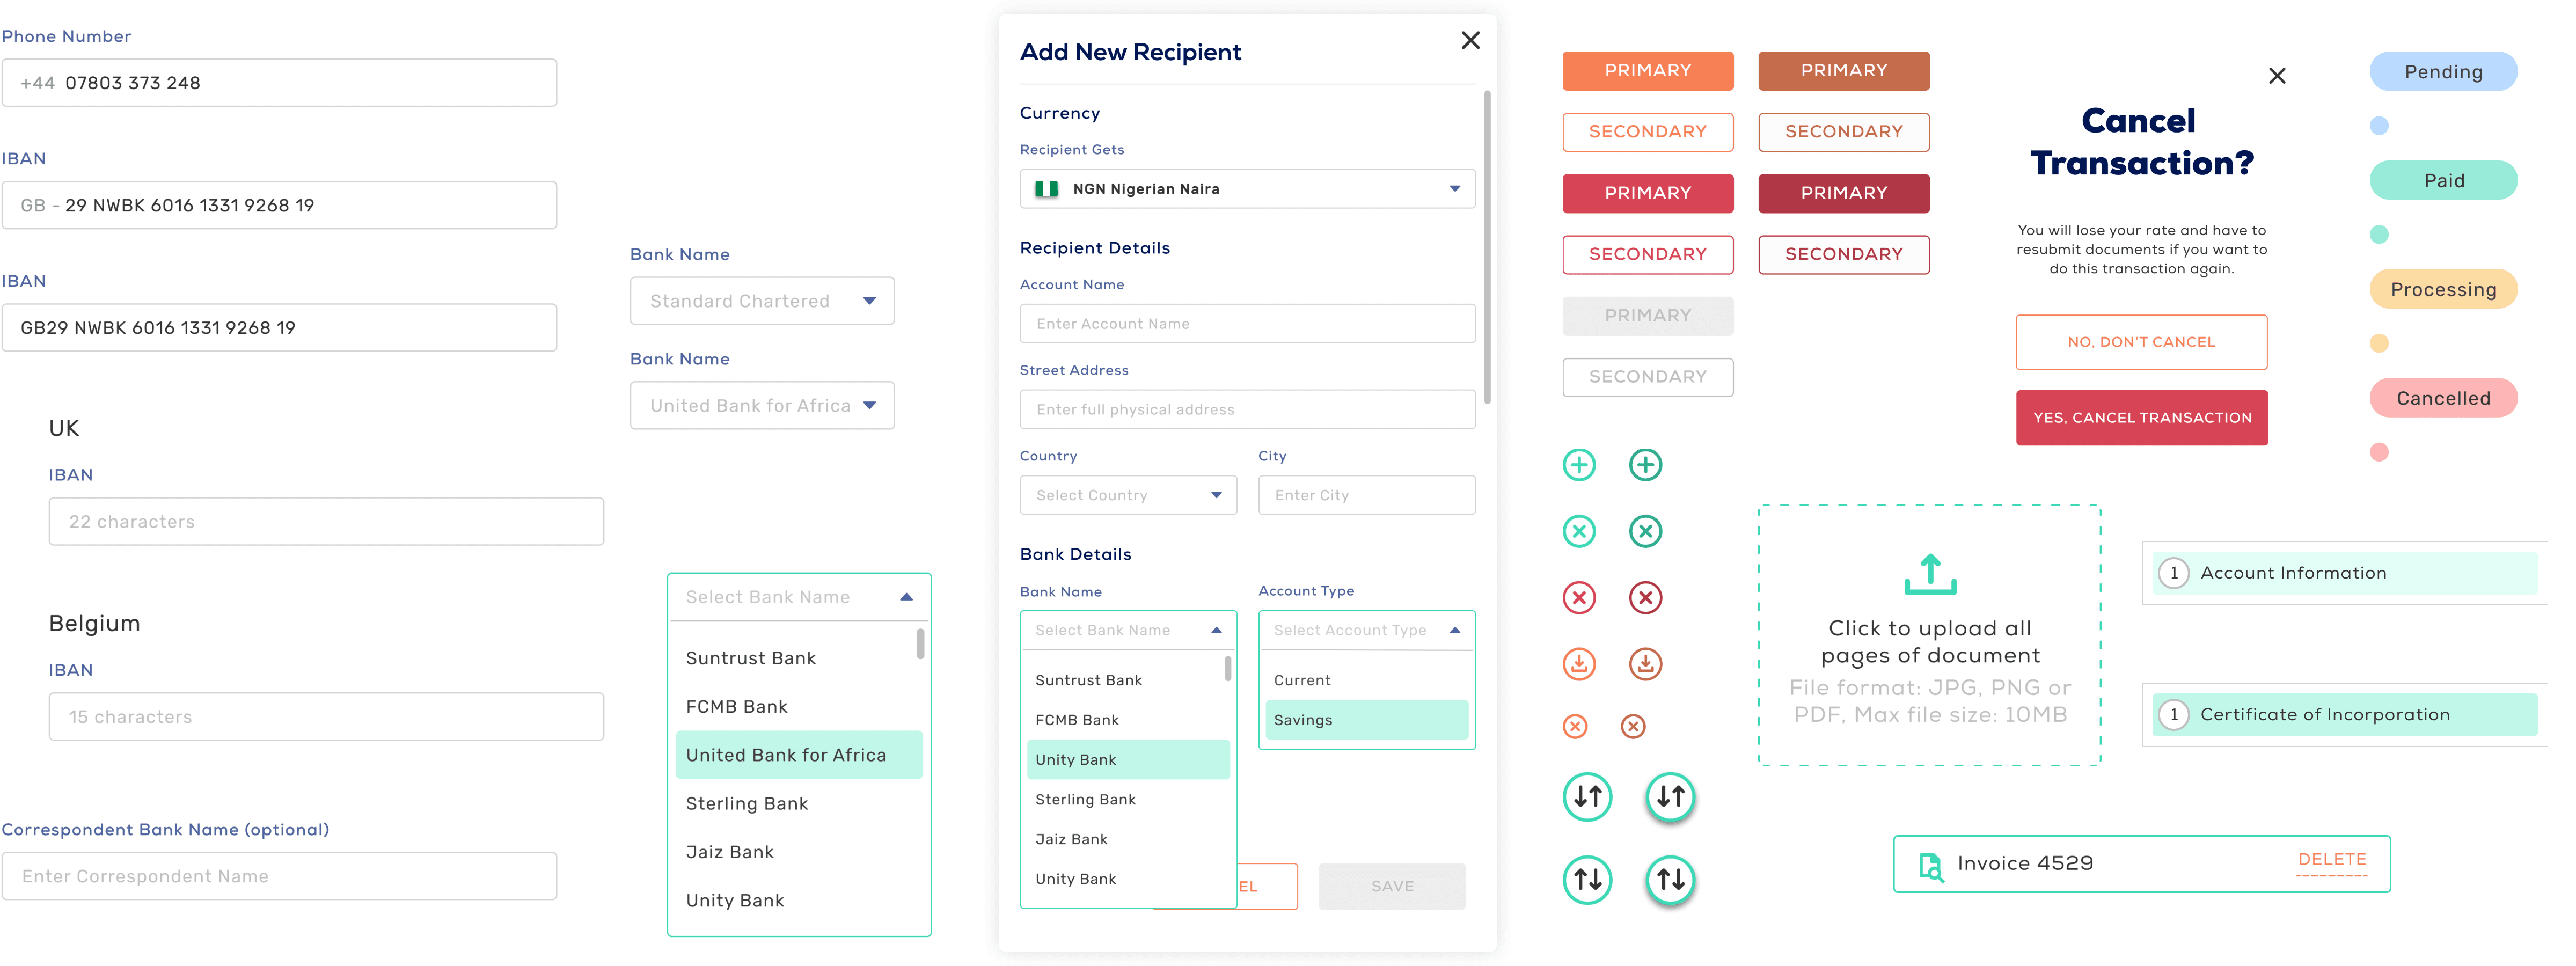Click the green download circle icon
This screenshot has width=2576, height=966.
pos(1645,663)
